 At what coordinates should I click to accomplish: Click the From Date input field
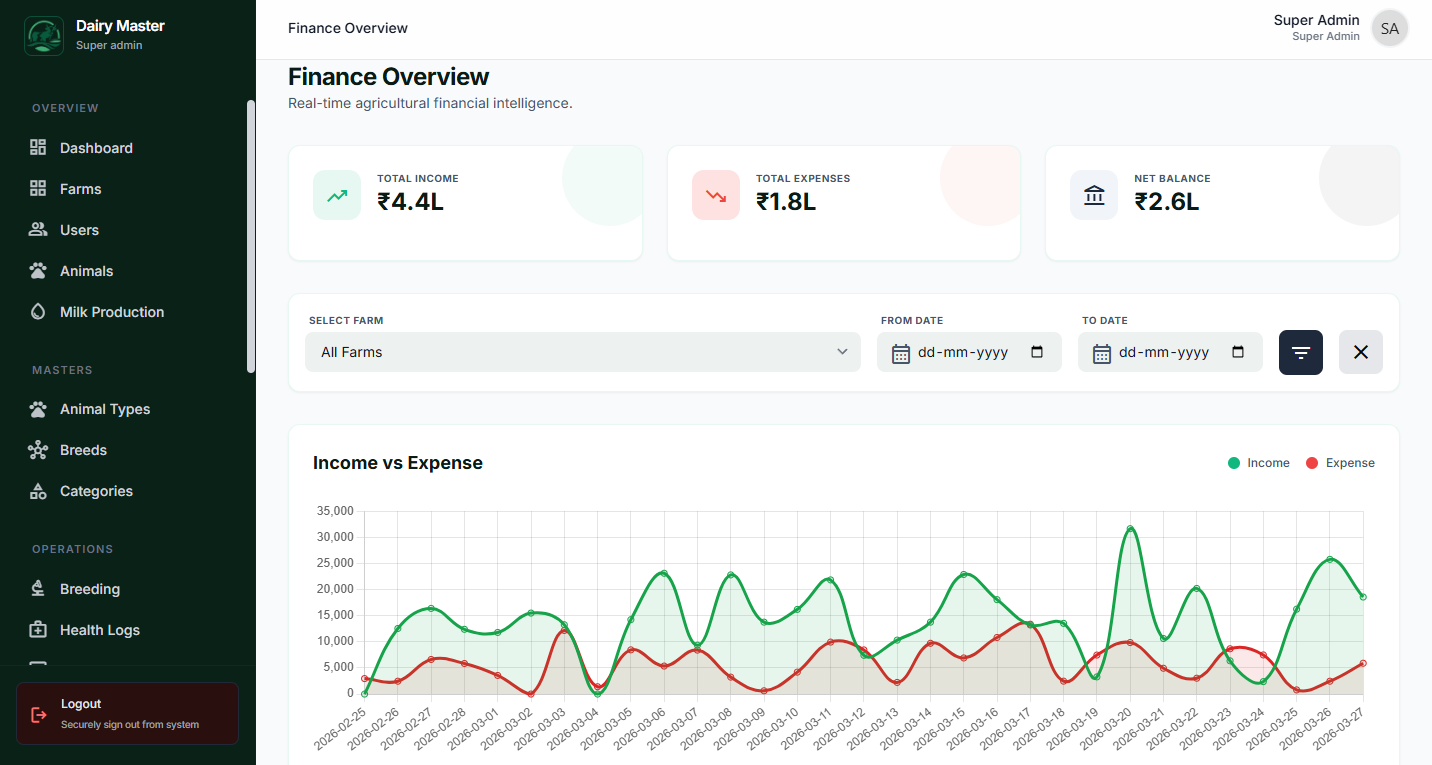click(x=962, y=352)
